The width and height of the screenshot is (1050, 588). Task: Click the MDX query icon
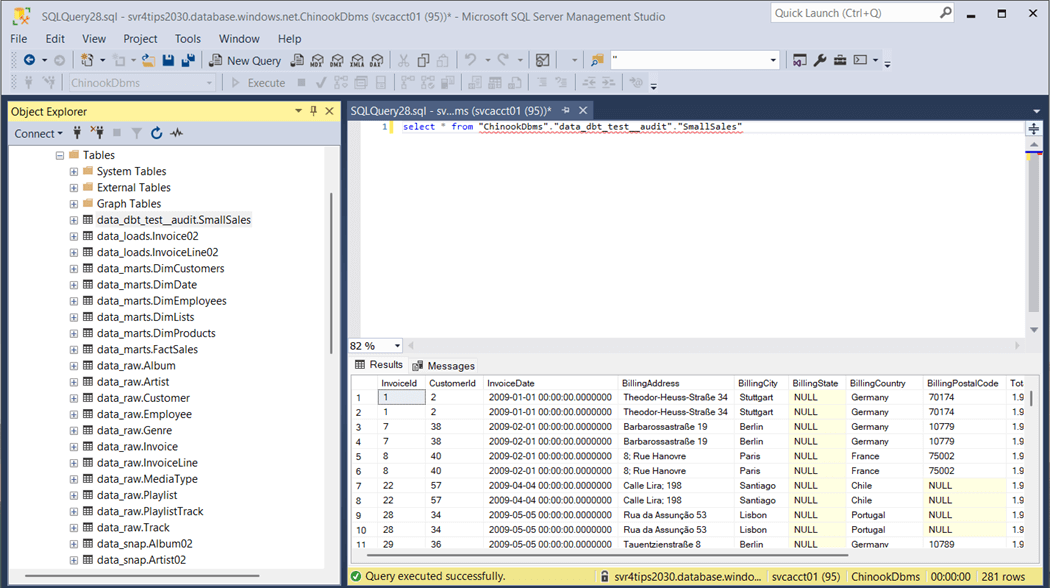tap(317, 61)
